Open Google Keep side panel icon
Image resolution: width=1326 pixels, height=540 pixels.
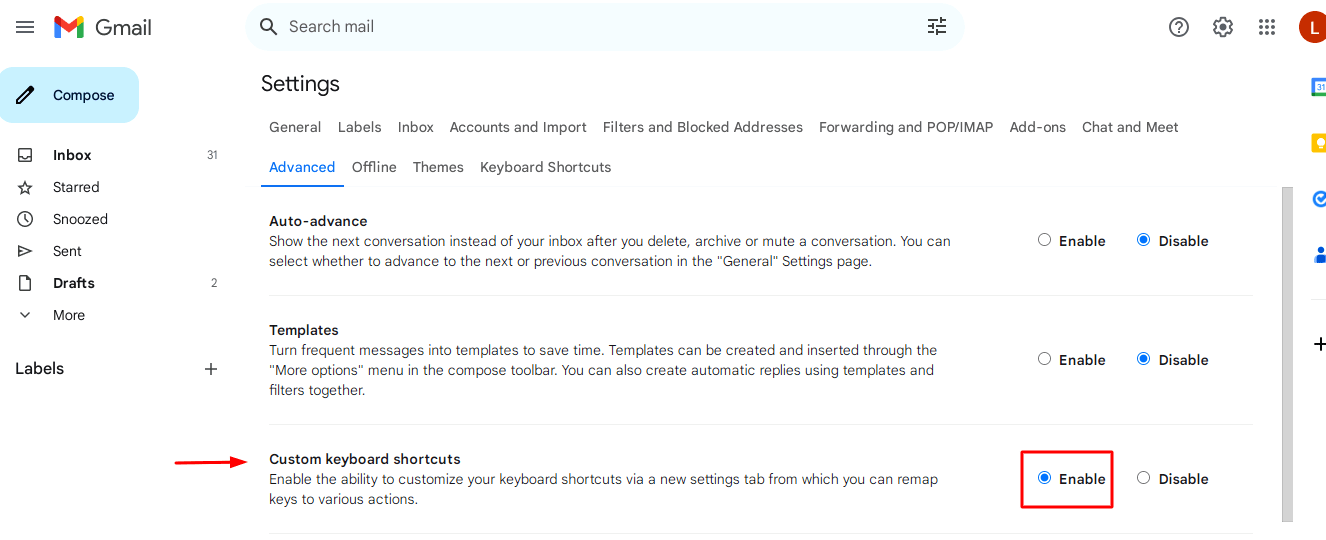coord(1318,143)
